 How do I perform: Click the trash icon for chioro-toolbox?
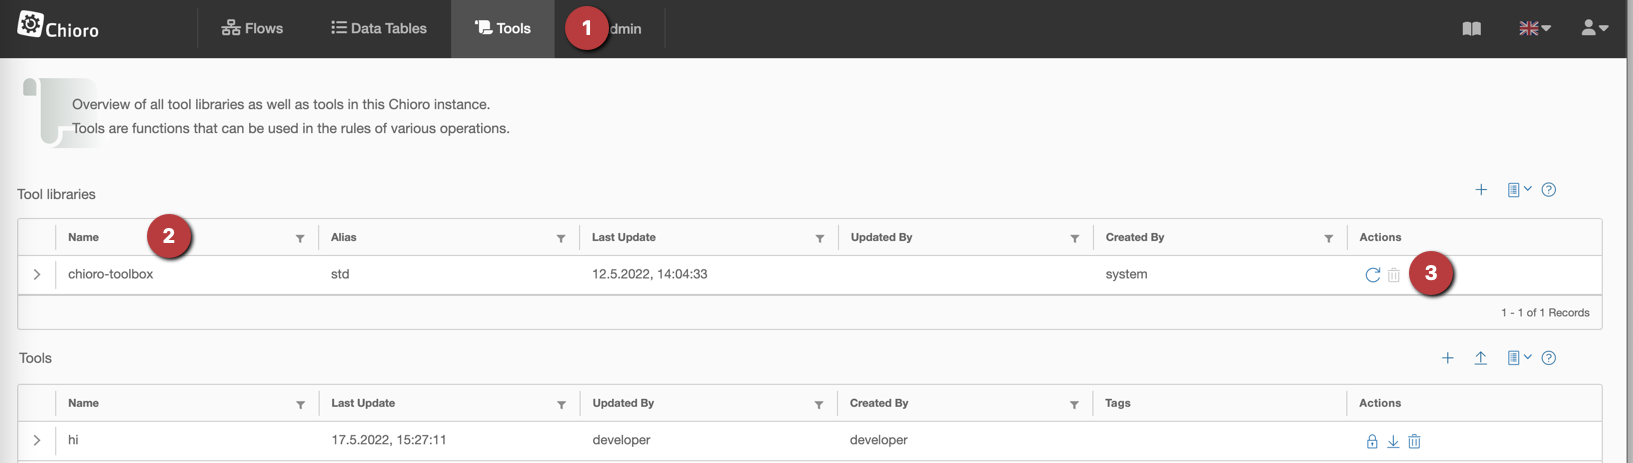[1393, 275]
